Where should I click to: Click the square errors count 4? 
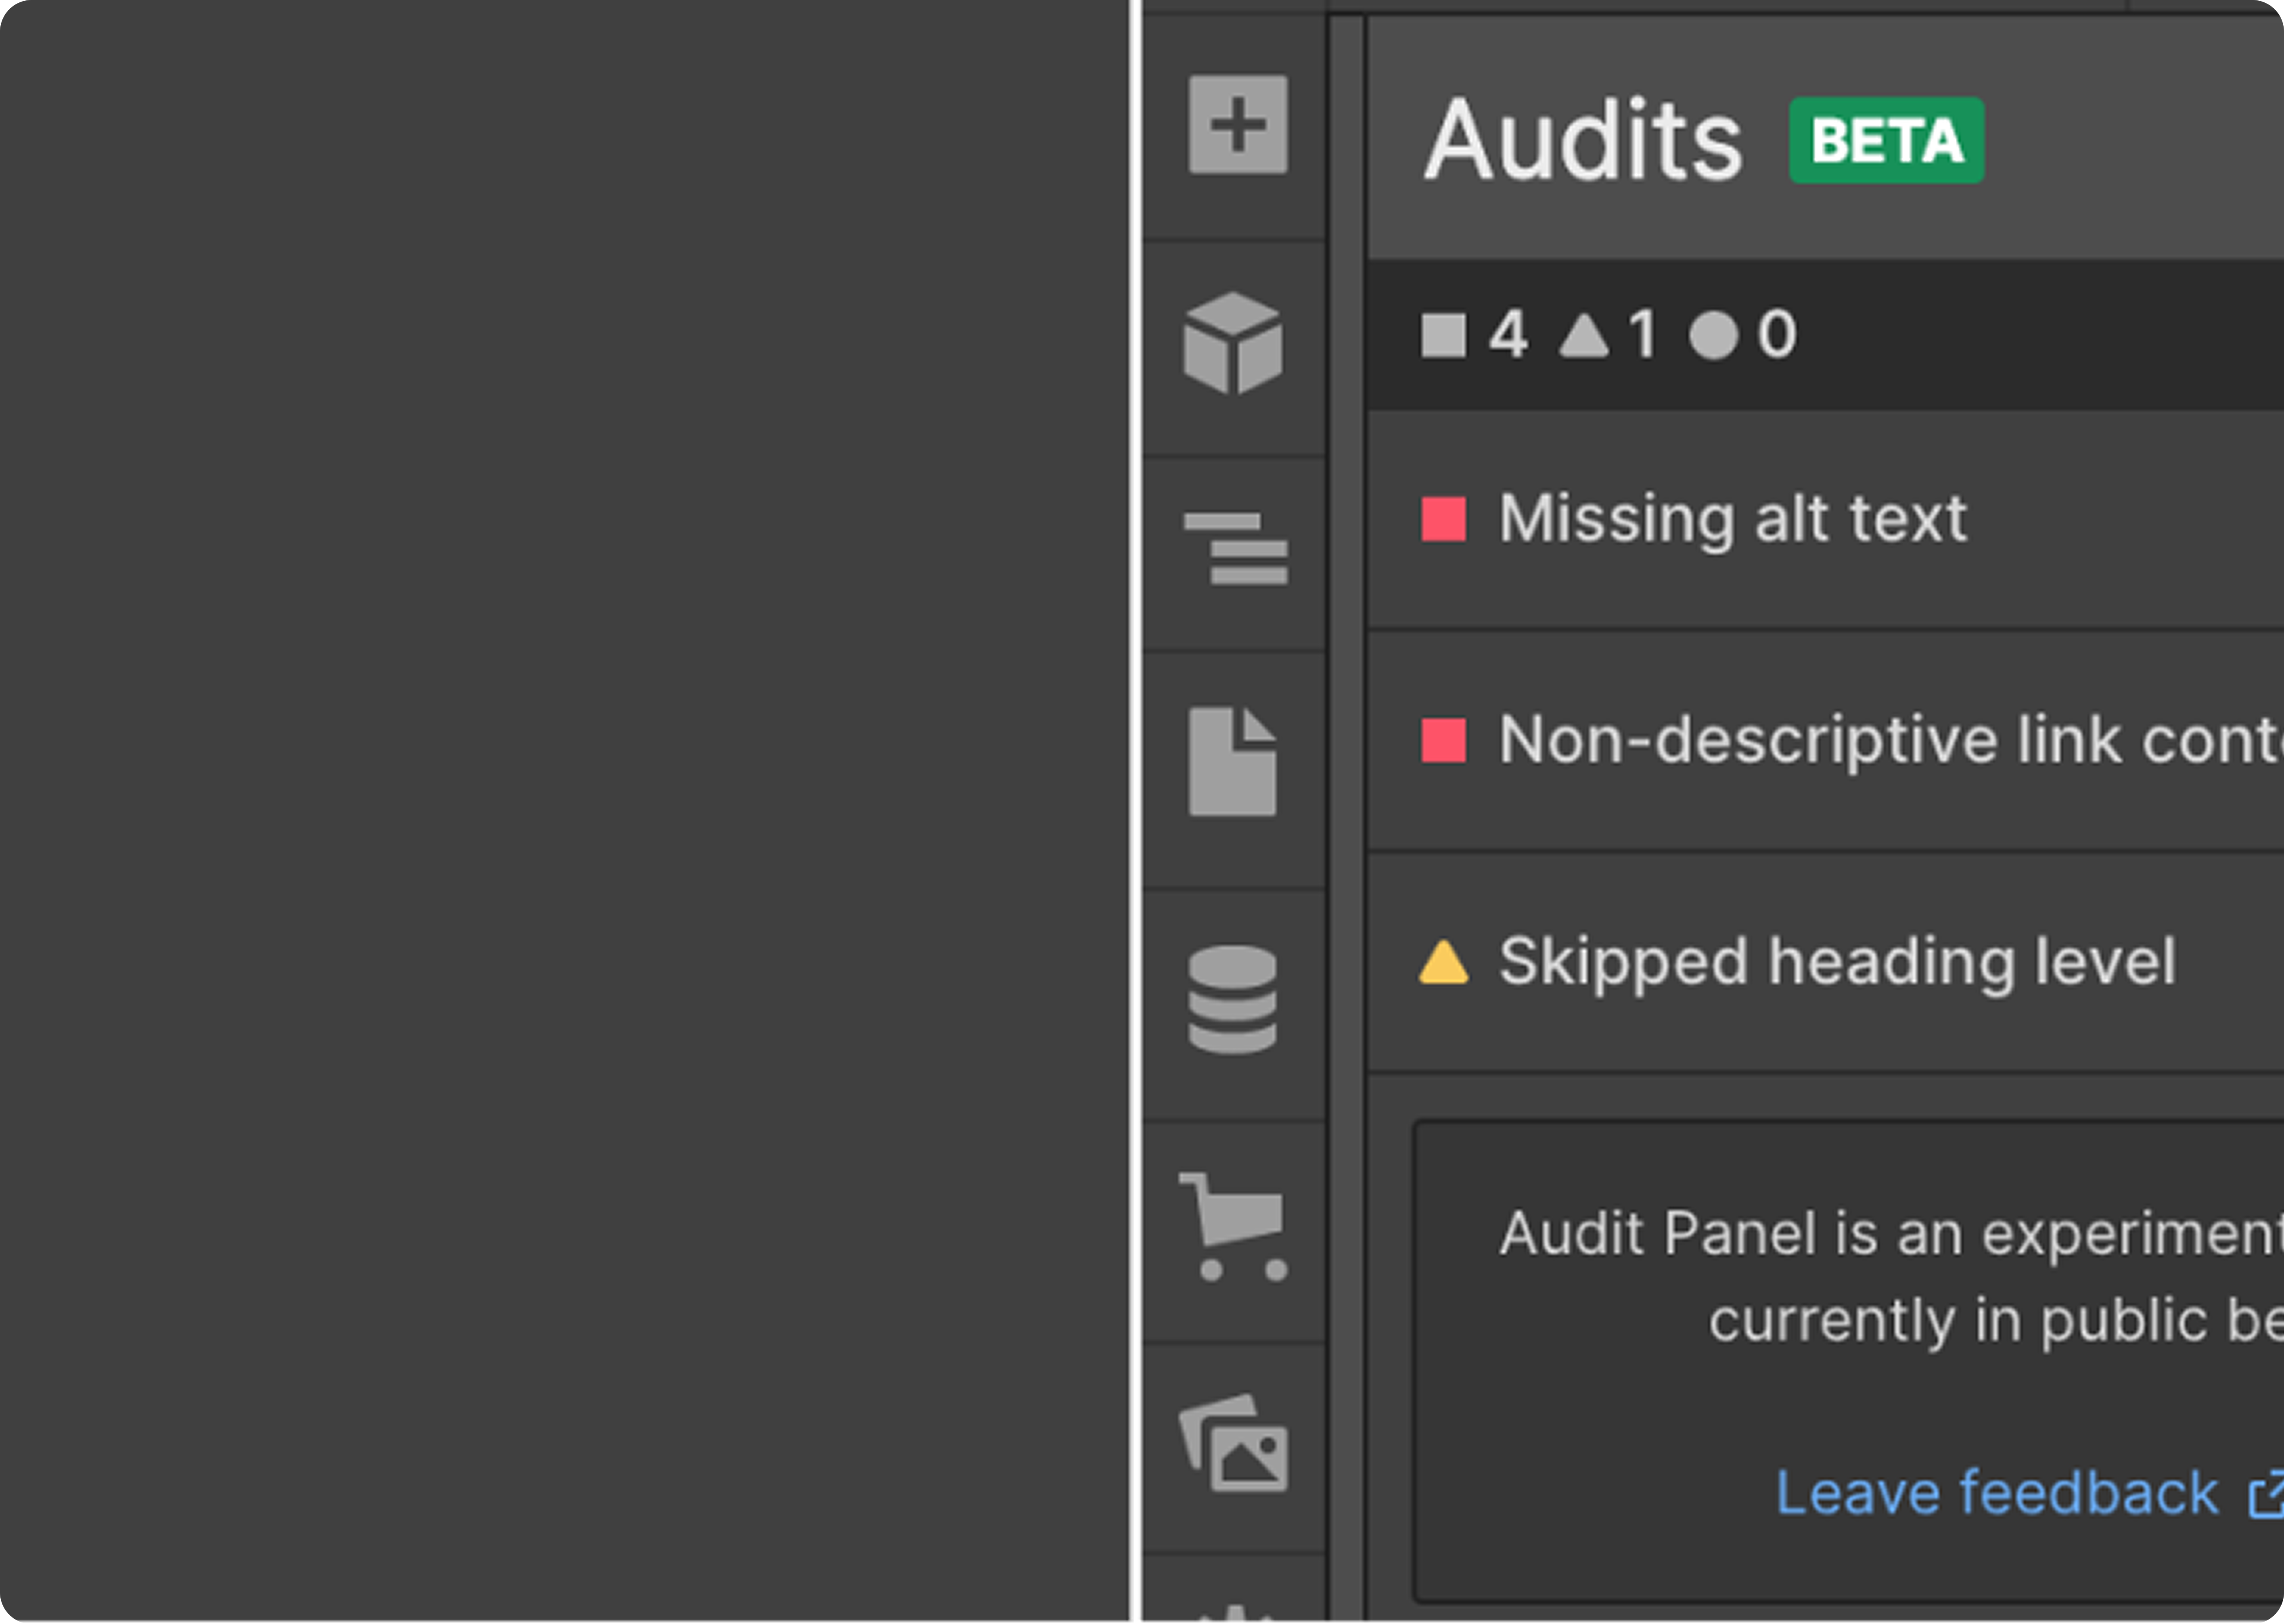(1475, 334)
